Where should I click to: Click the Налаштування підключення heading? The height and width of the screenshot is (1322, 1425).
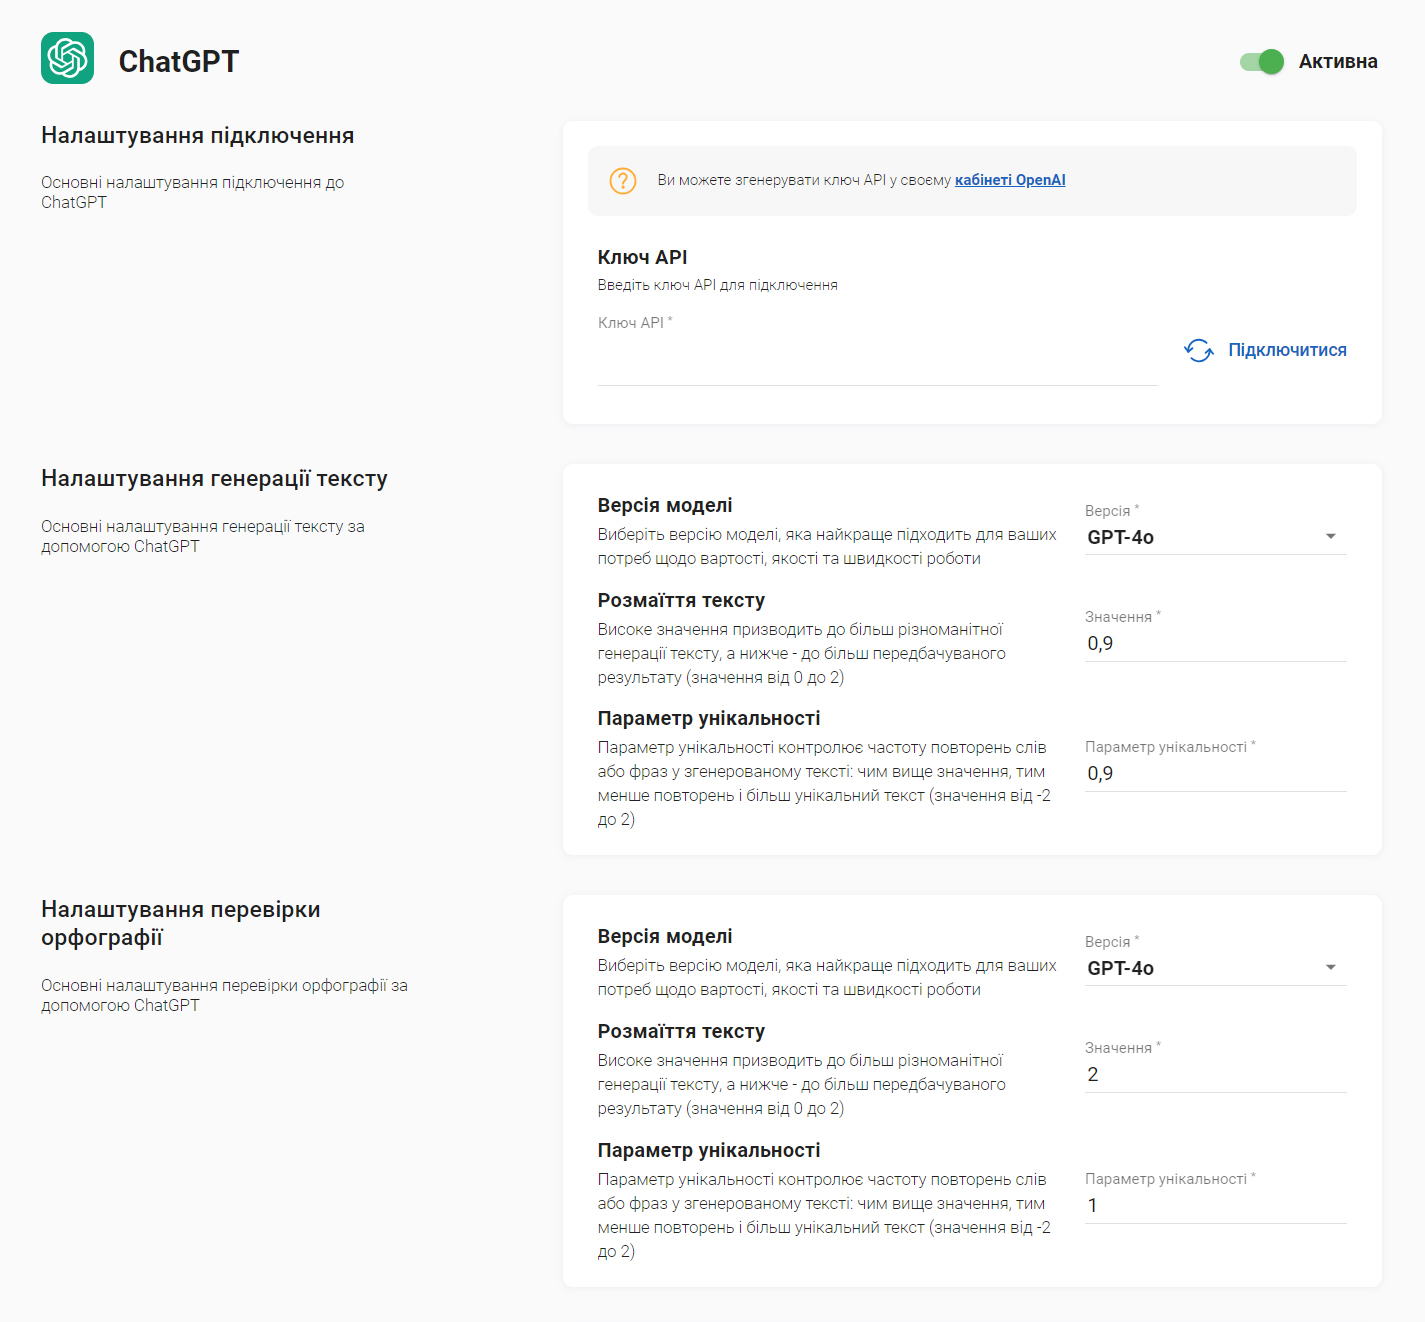198,136
